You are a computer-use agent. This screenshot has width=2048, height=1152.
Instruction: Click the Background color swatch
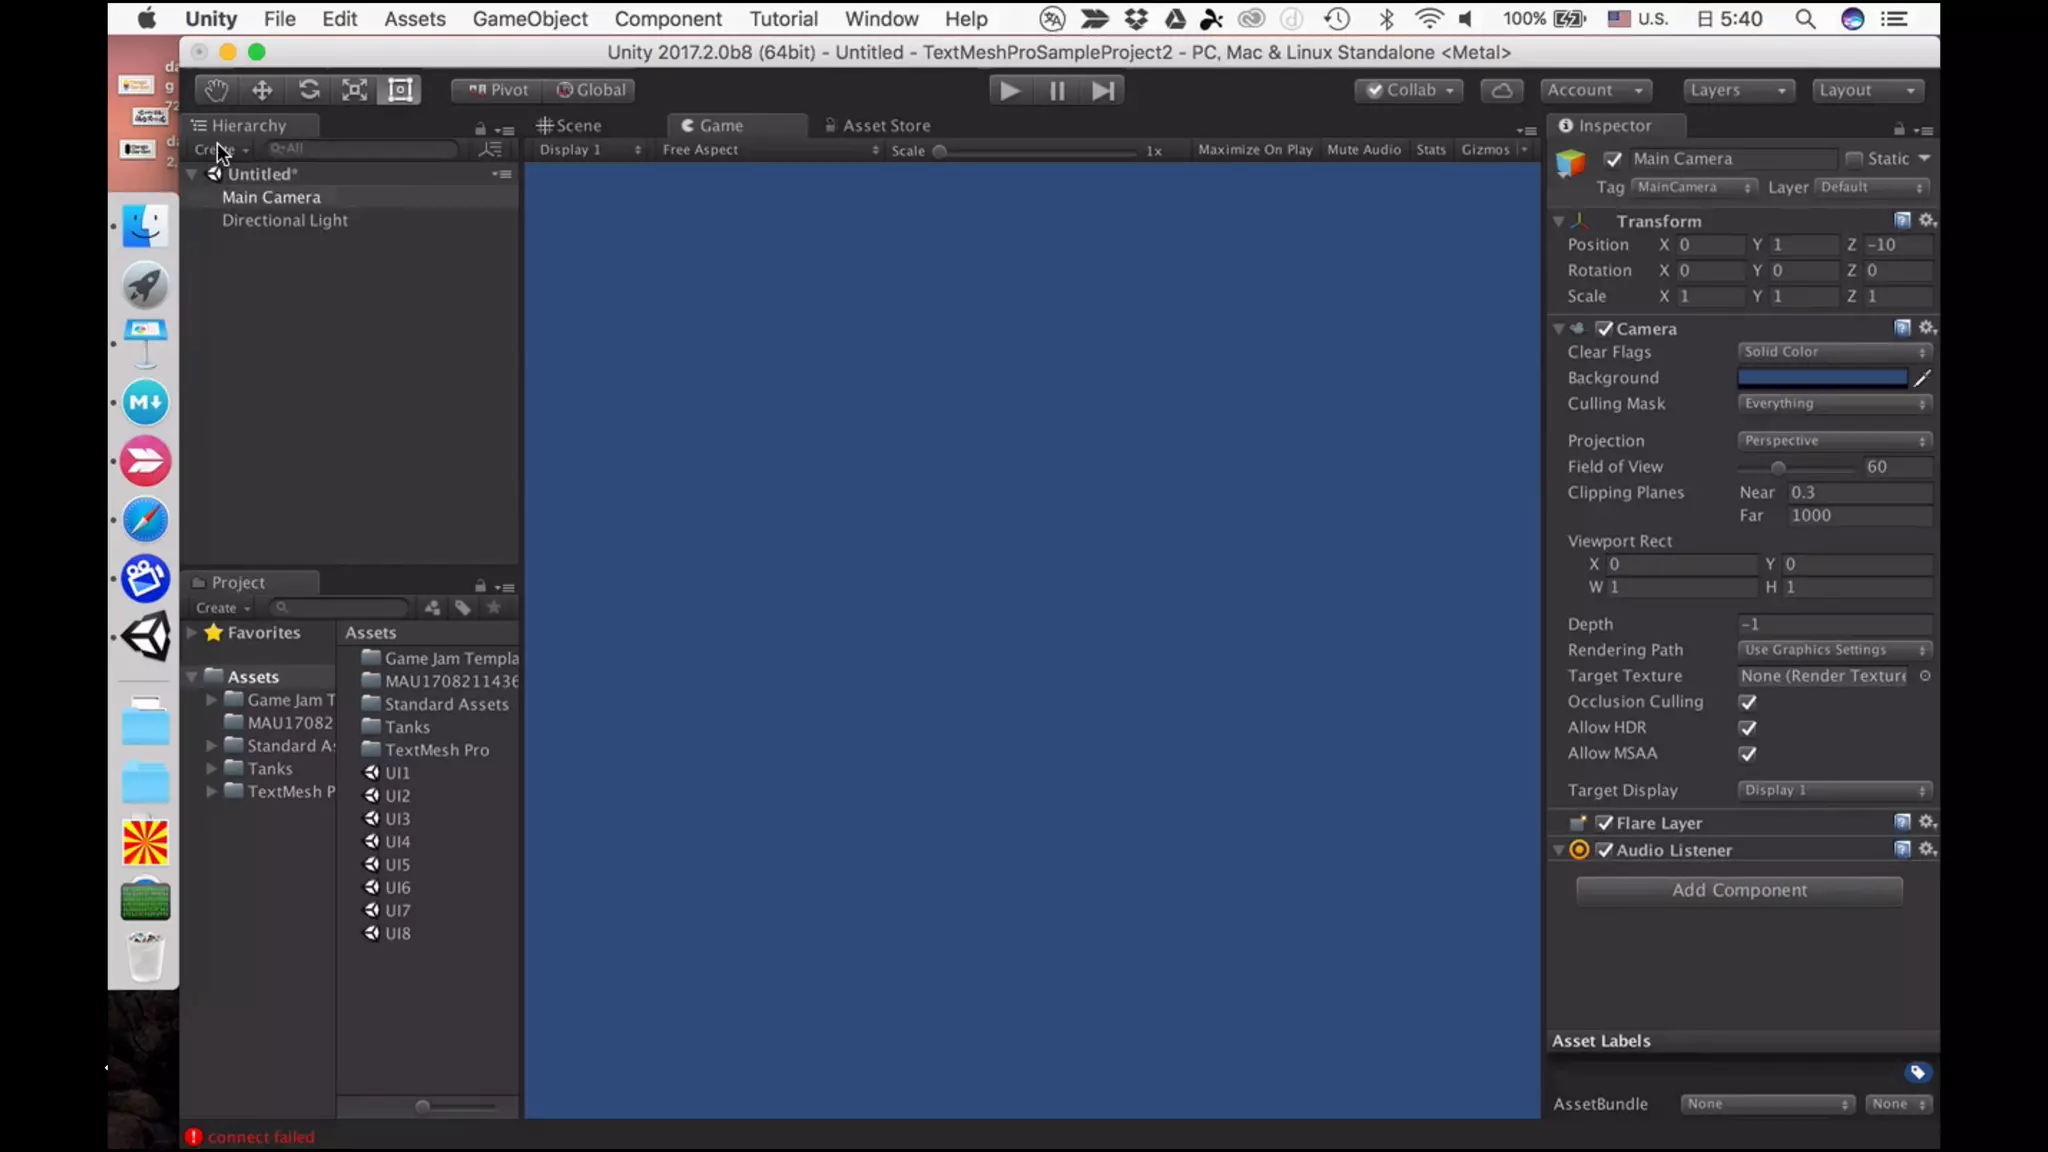pos(1822,378)
